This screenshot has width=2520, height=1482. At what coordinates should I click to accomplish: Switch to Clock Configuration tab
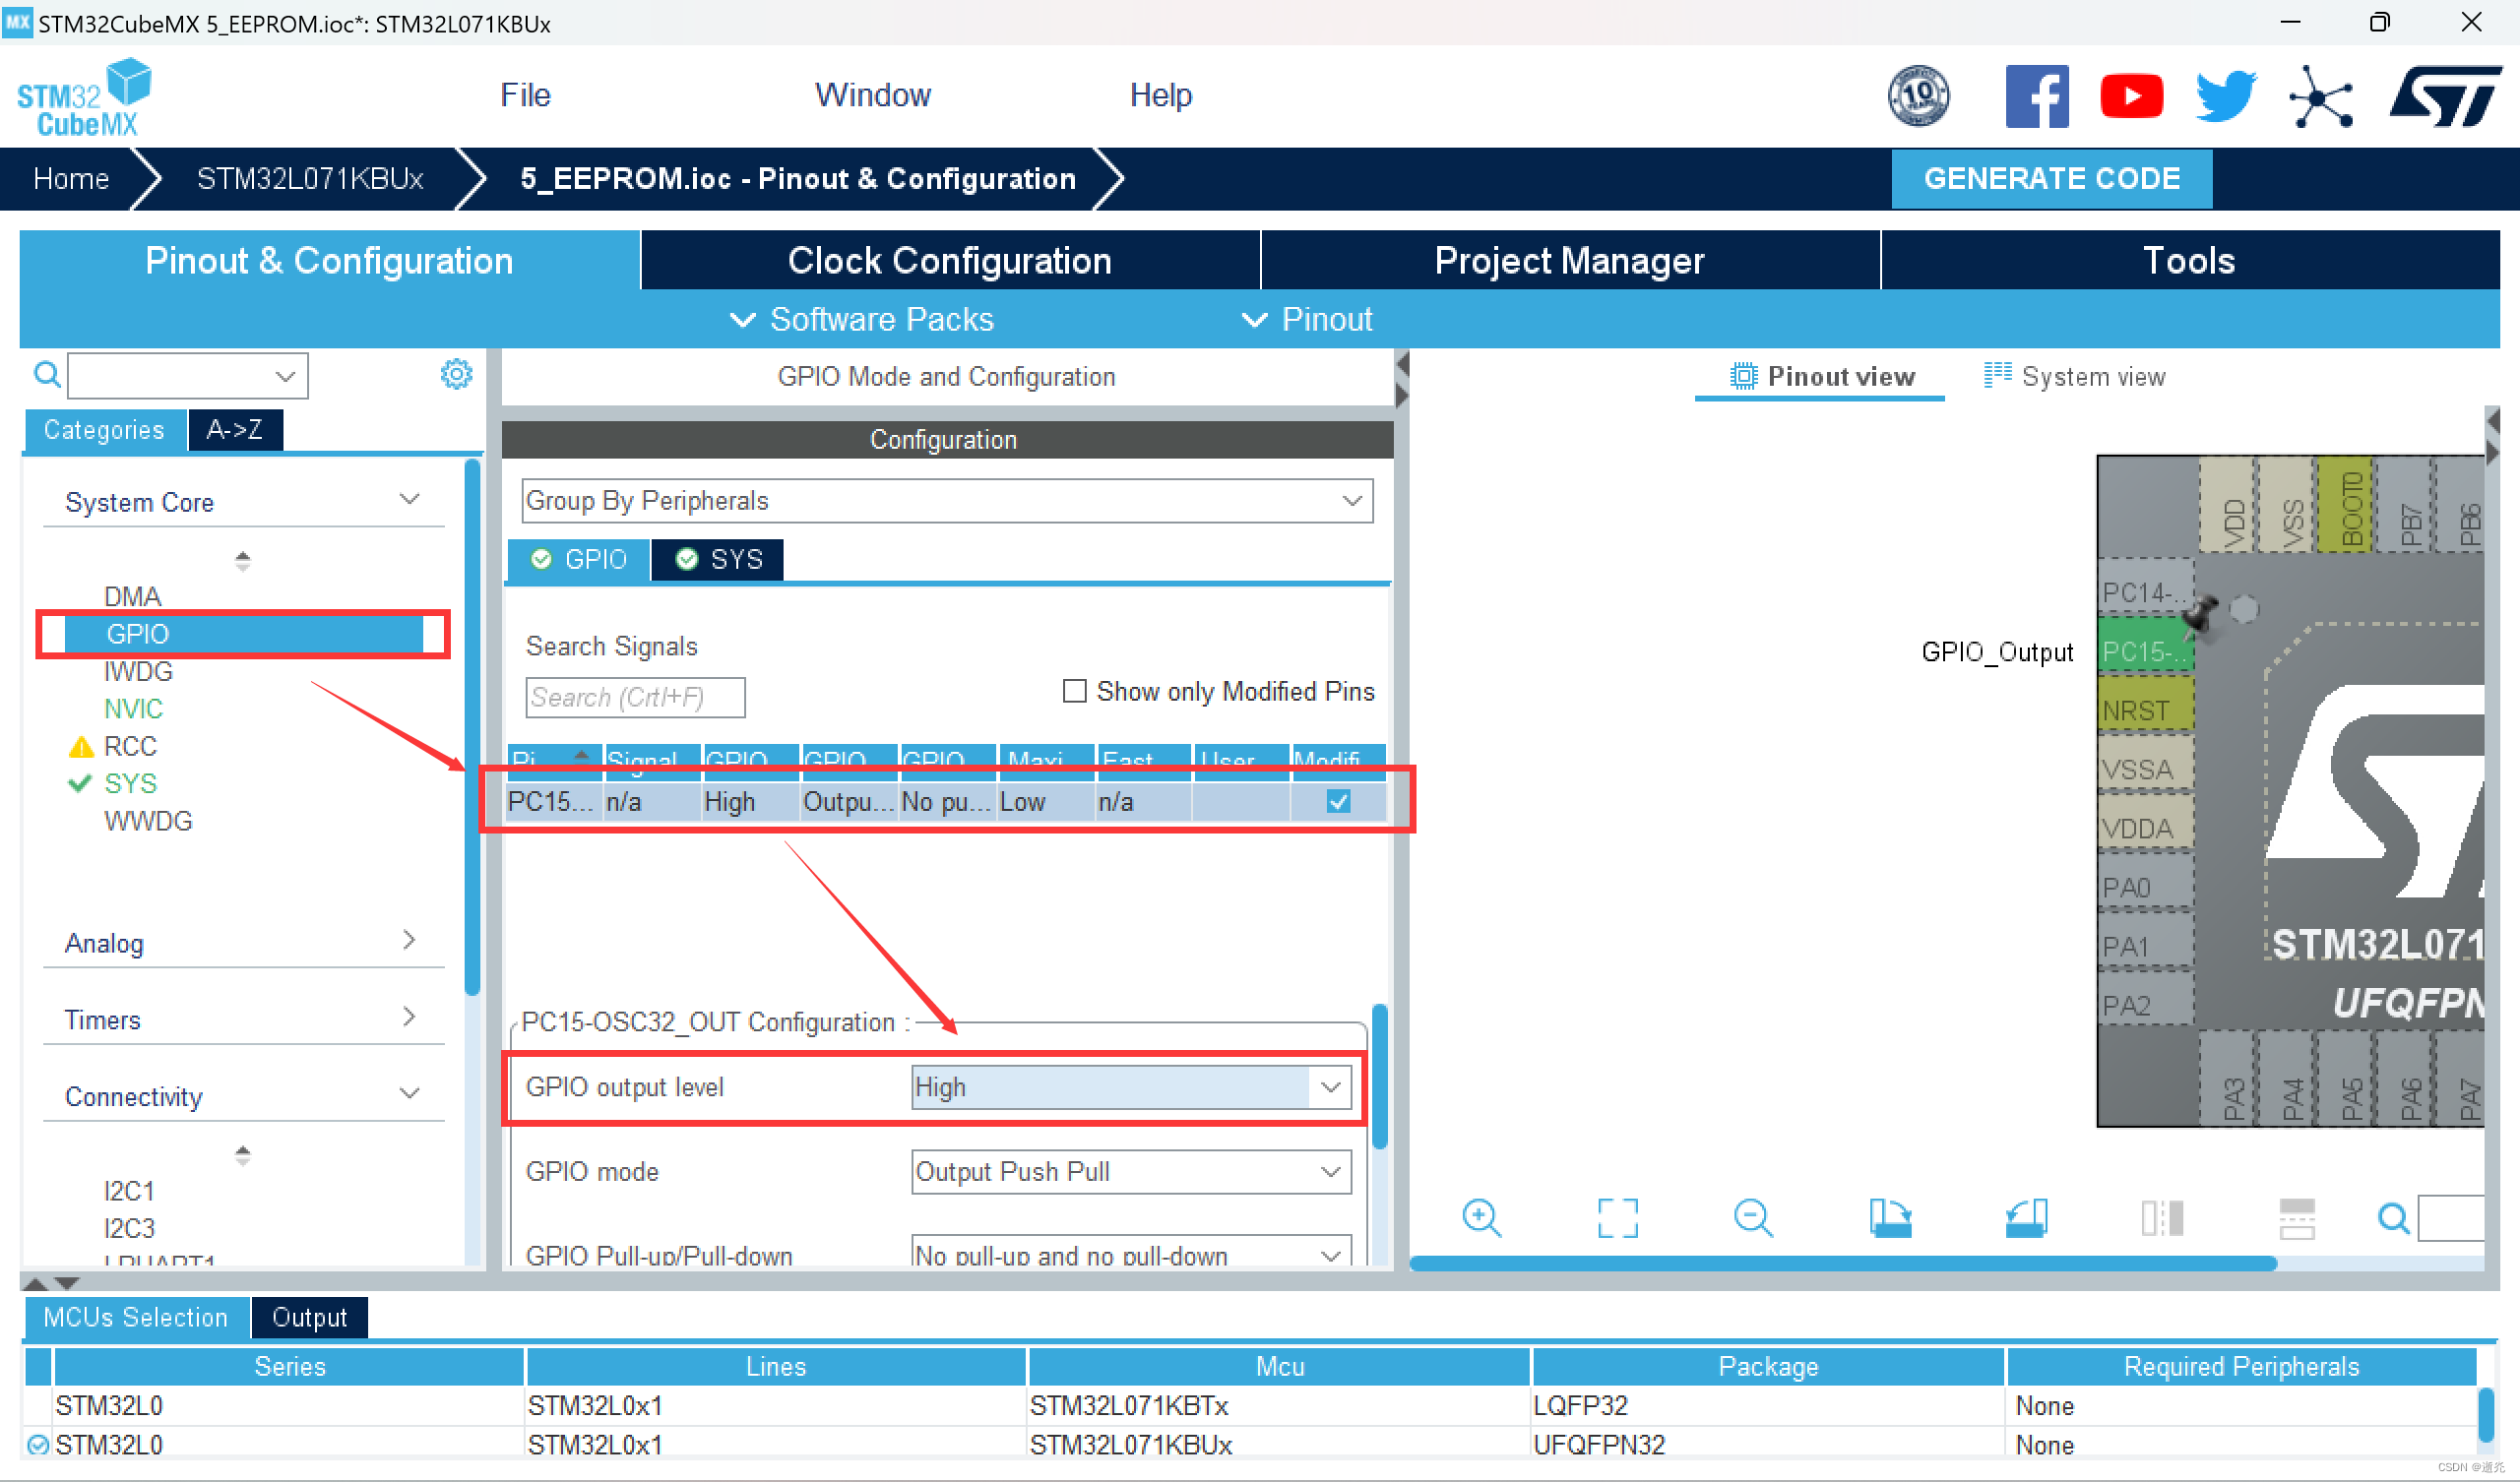[x=949, y=260]
